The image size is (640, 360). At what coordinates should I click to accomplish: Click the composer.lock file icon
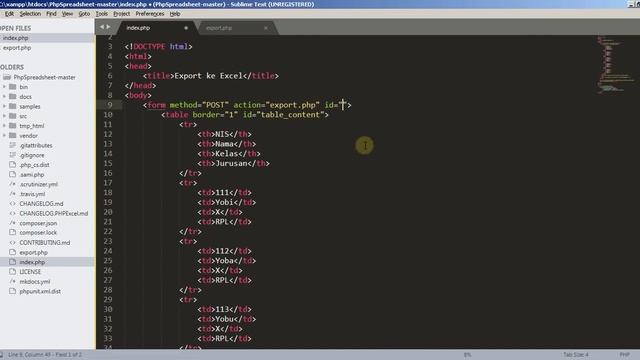pyautogui.click(x=13, y=233)
